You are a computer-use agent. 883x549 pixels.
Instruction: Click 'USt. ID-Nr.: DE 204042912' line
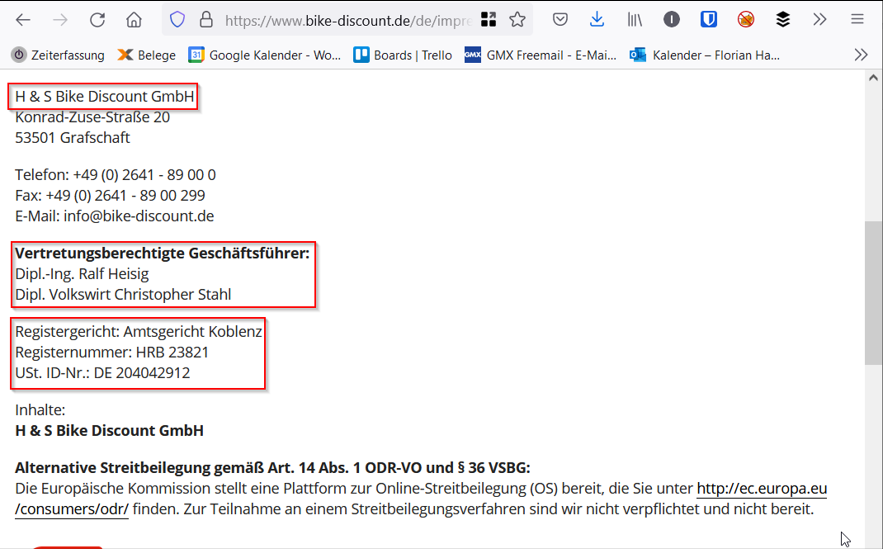pyautogui.click(x=102, y=373)
